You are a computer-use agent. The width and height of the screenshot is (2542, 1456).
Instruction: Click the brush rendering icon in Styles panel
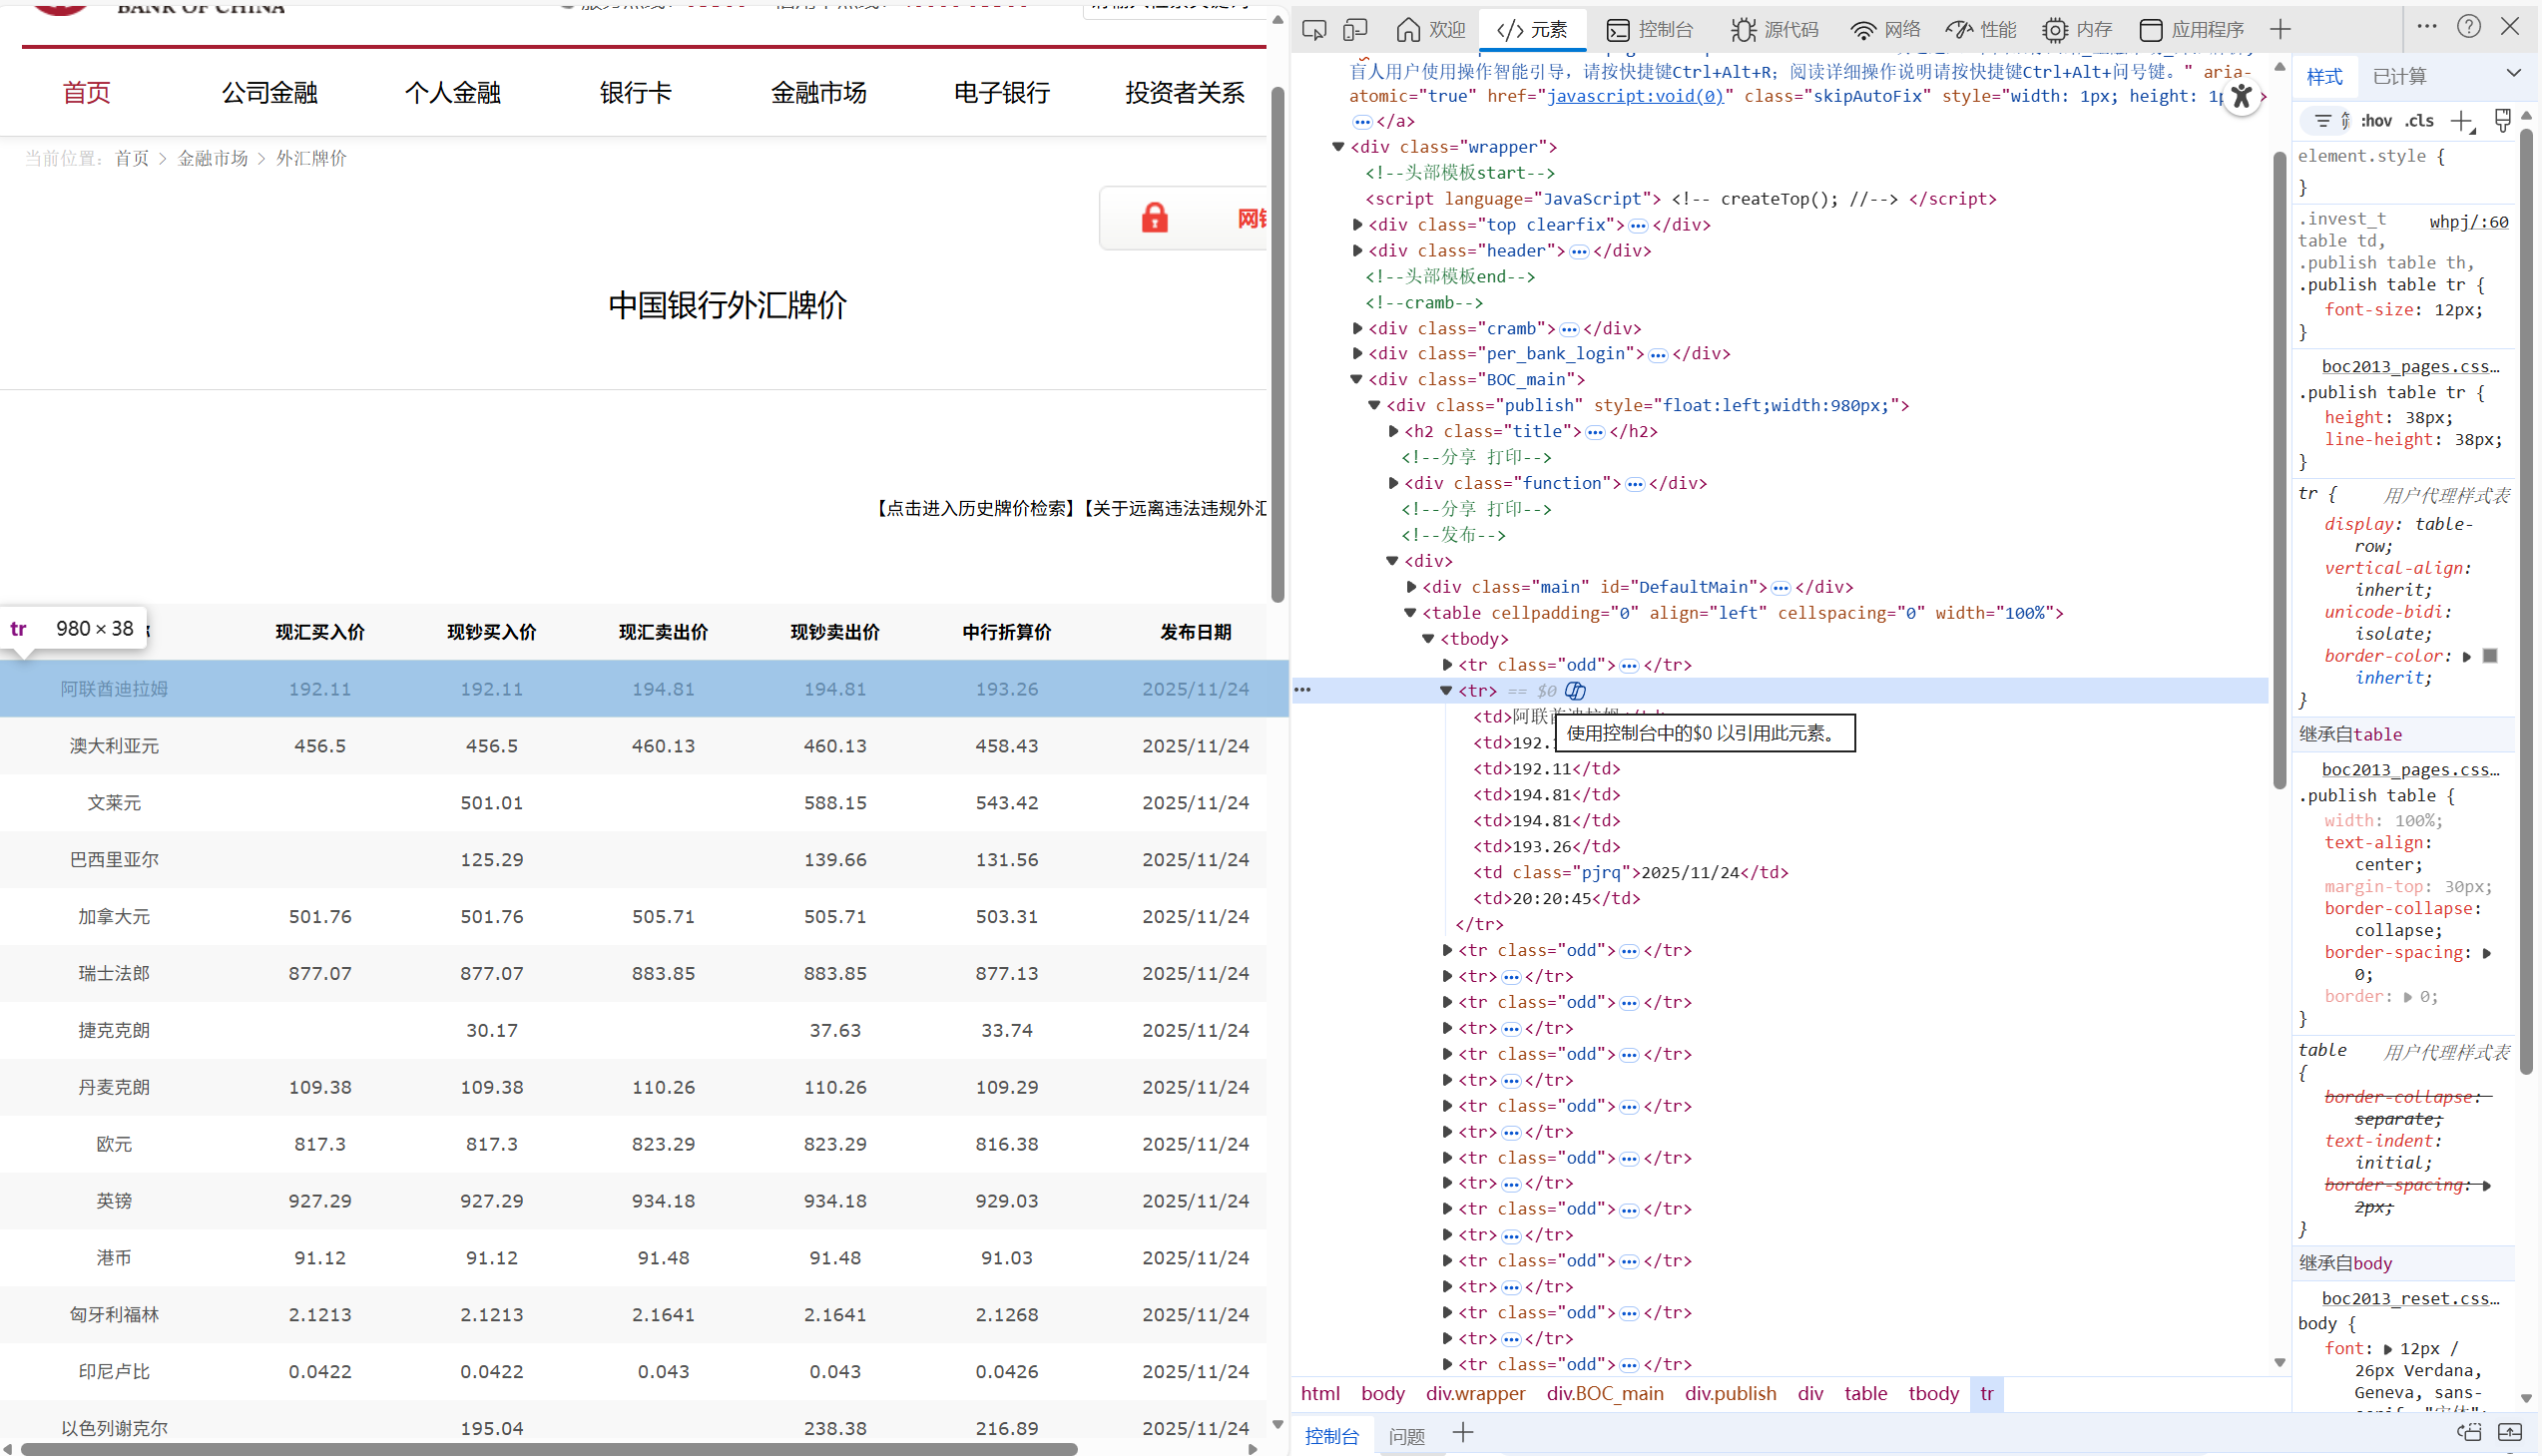[x=2503, y=120]
